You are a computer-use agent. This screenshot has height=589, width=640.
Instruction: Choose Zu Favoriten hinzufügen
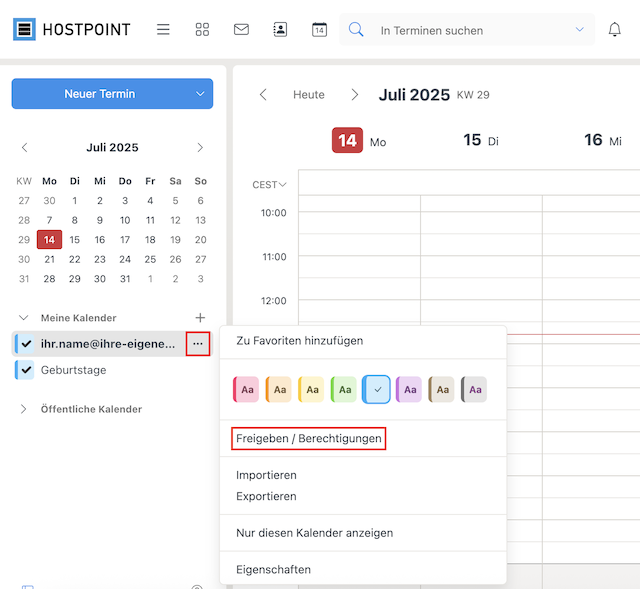tap(300, 340)
